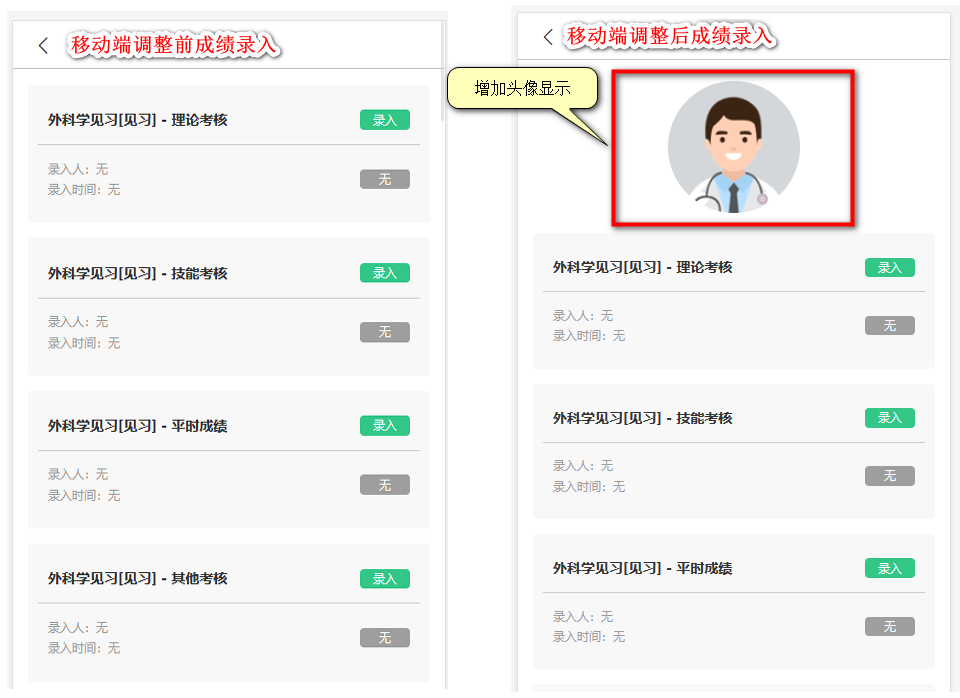Image resolution: width=960 pixels, height=698 pixels.
Task: Click 录入人: 无 under 技能考核, right screen
Action: point(583,465)
